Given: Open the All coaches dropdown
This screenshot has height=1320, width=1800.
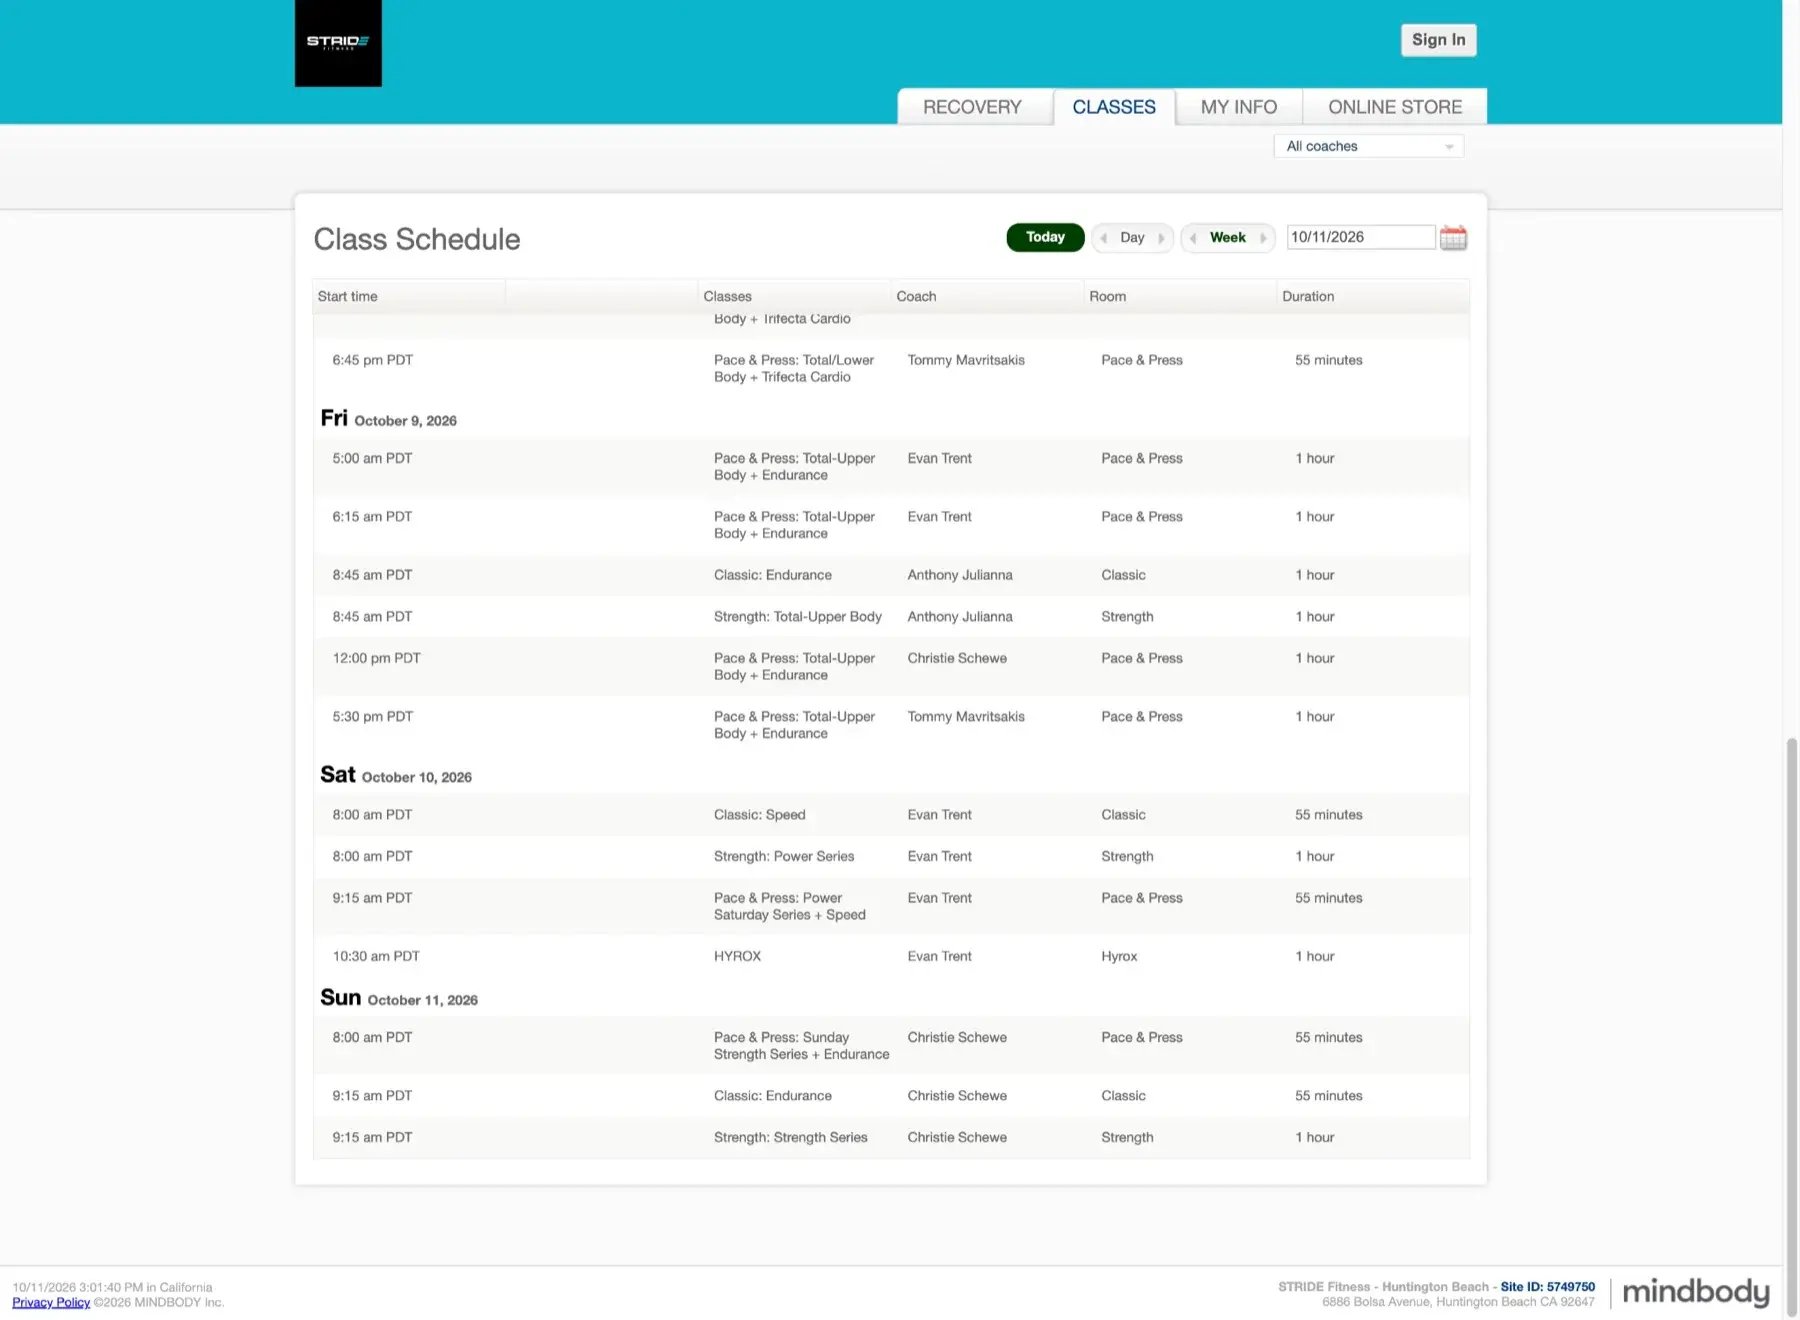Looking at the screenshot, I should click(1368, 146).
